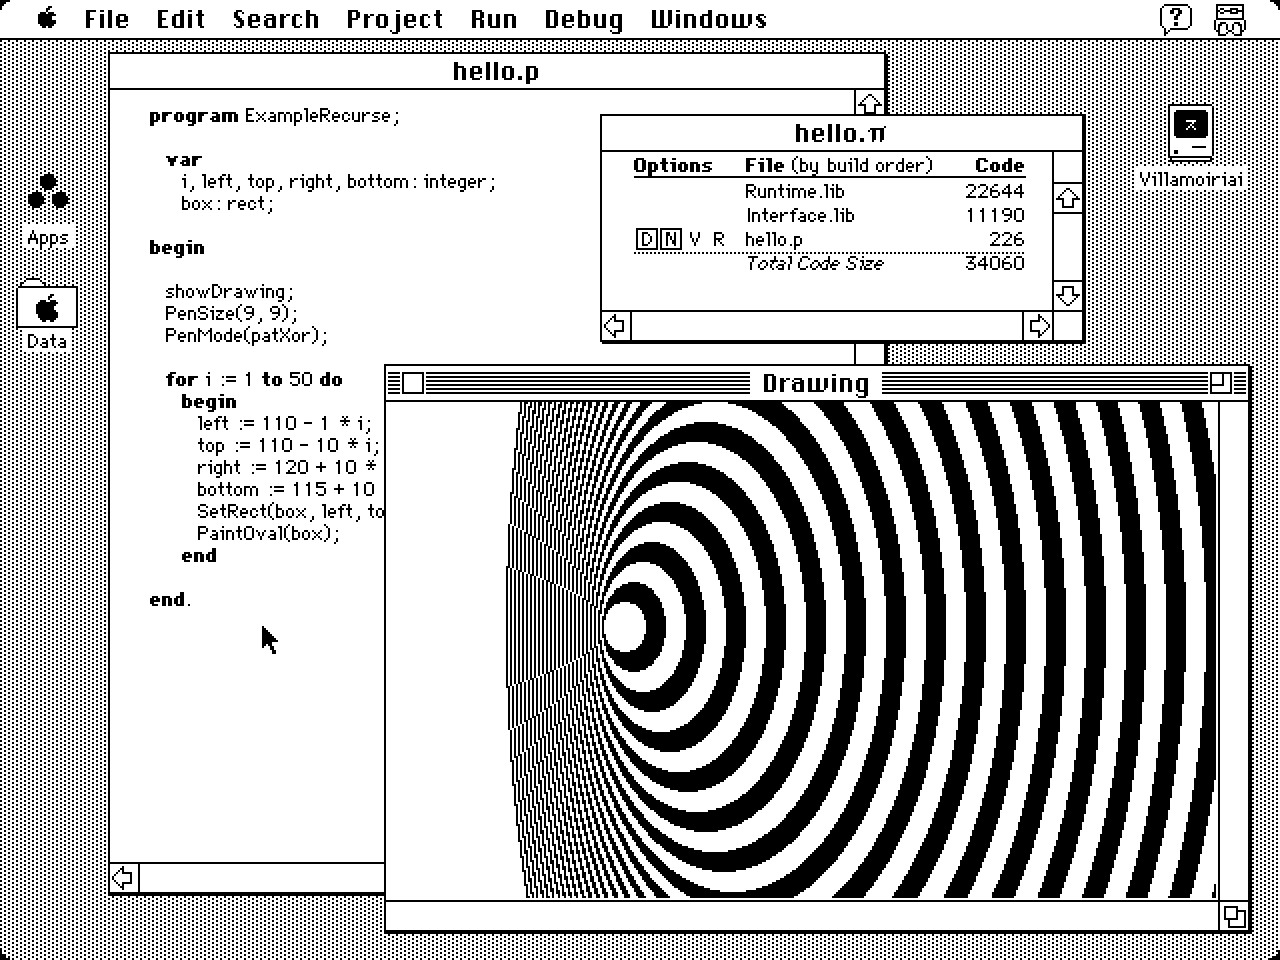
Task: Select hello.p in project file list
Action: click(773, 239)
